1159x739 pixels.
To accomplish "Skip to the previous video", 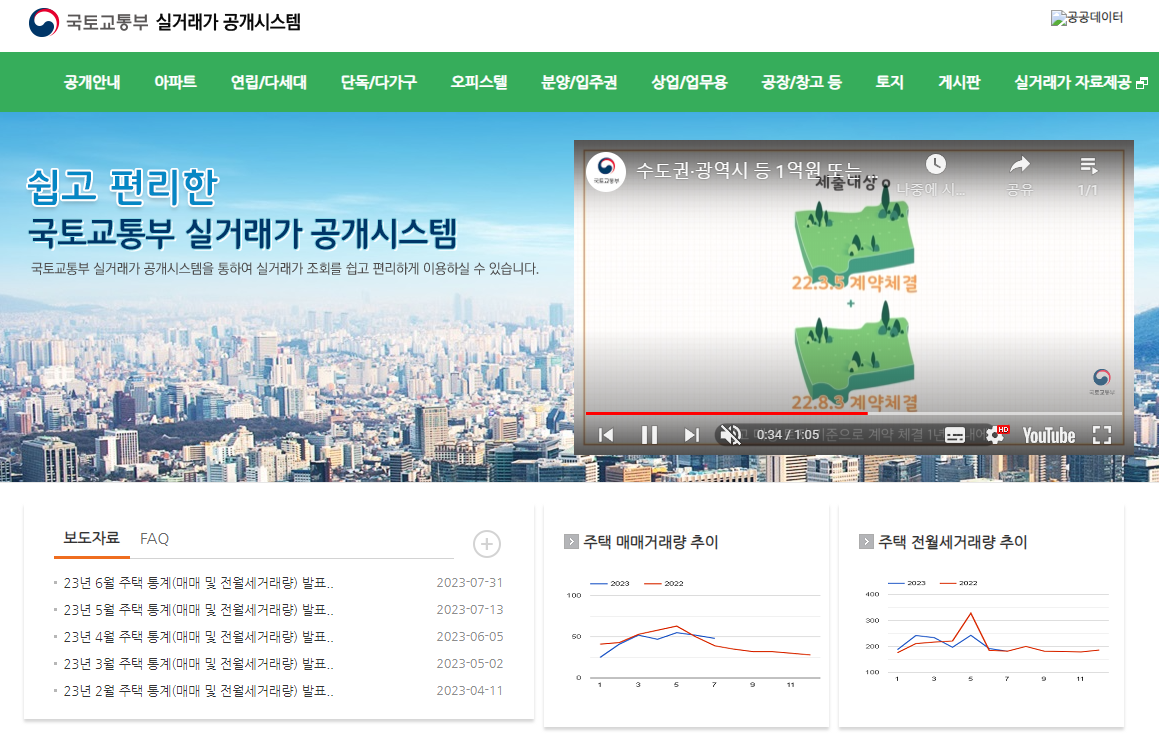I will (607, 434).
